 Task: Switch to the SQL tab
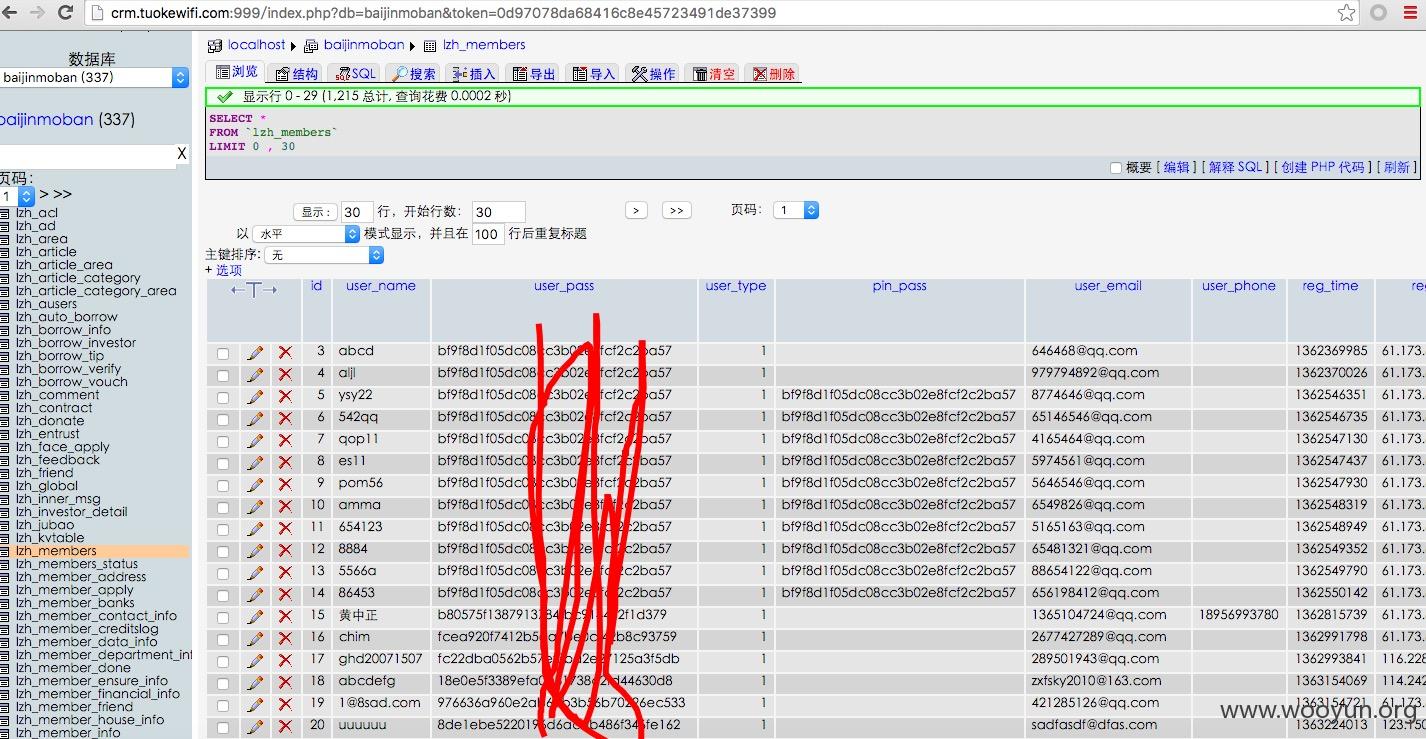(355, 74)
